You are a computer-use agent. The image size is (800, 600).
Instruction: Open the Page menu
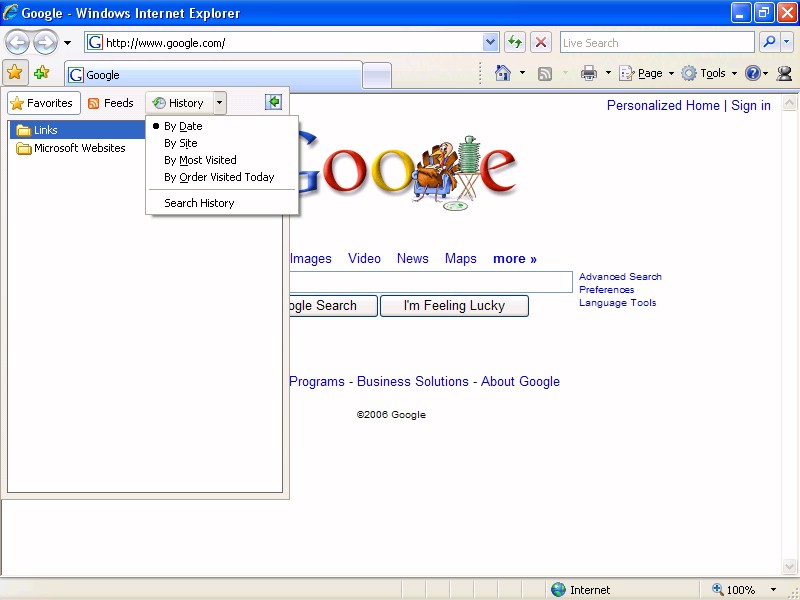point(646,73)
